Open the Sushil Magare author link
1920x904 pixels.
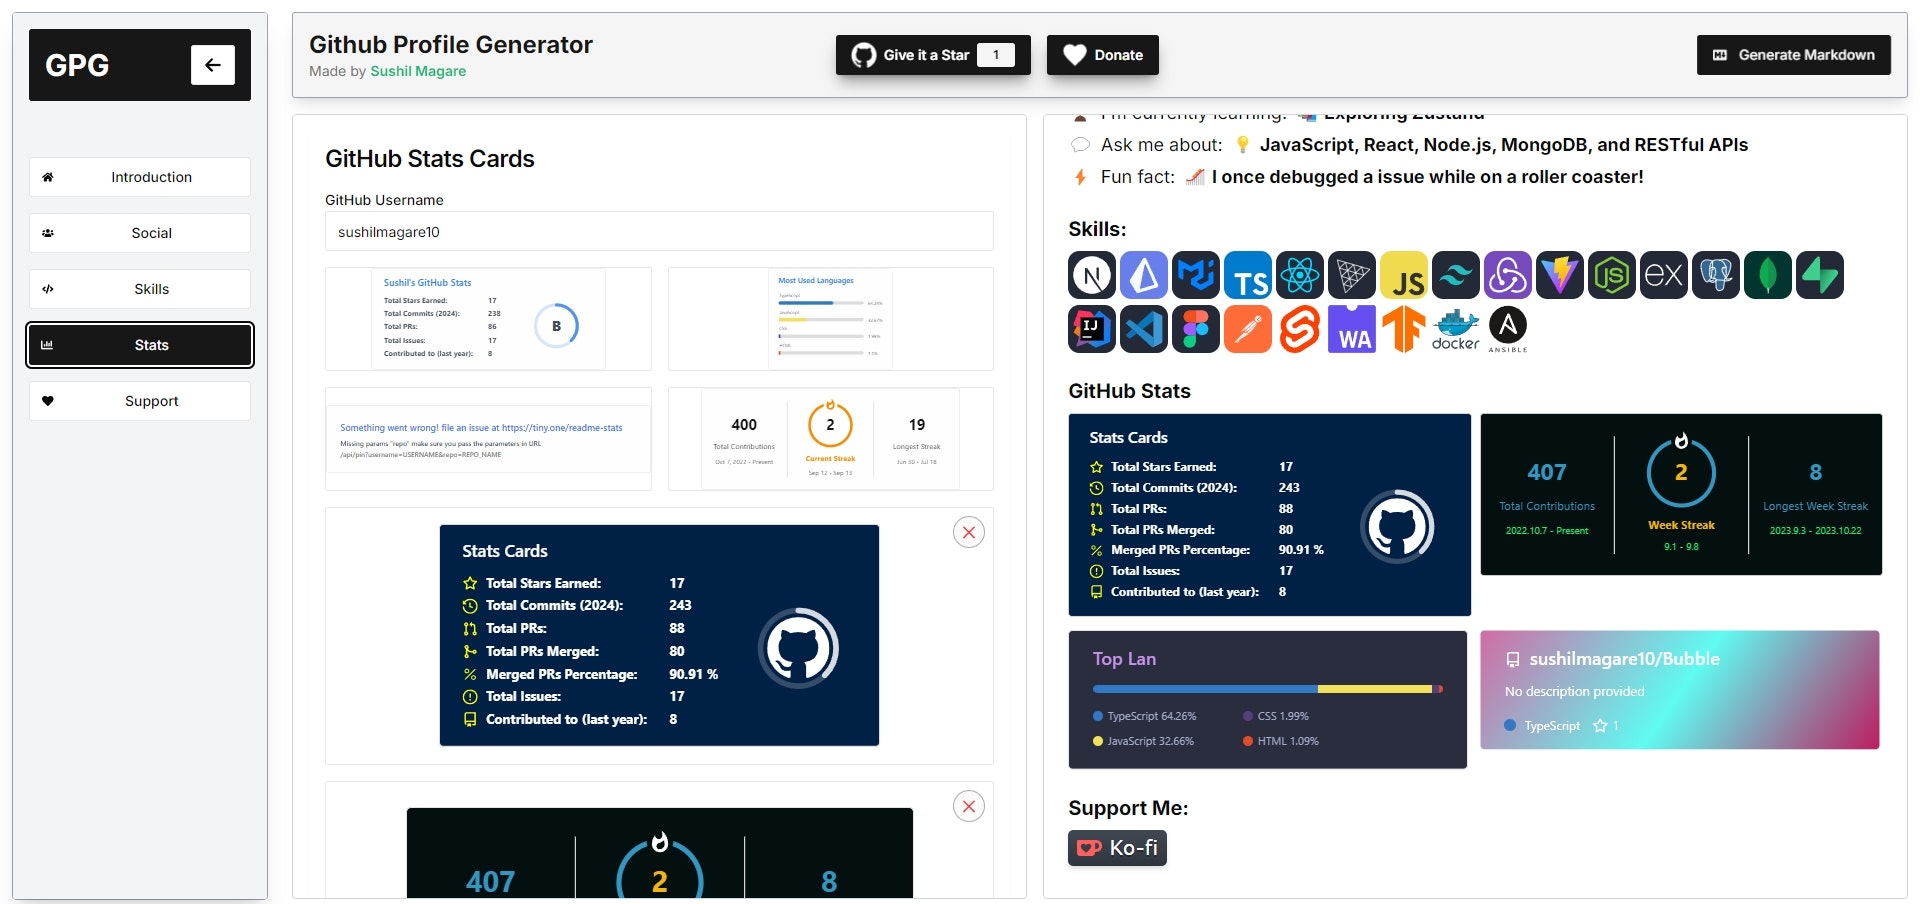coord(418,71)
